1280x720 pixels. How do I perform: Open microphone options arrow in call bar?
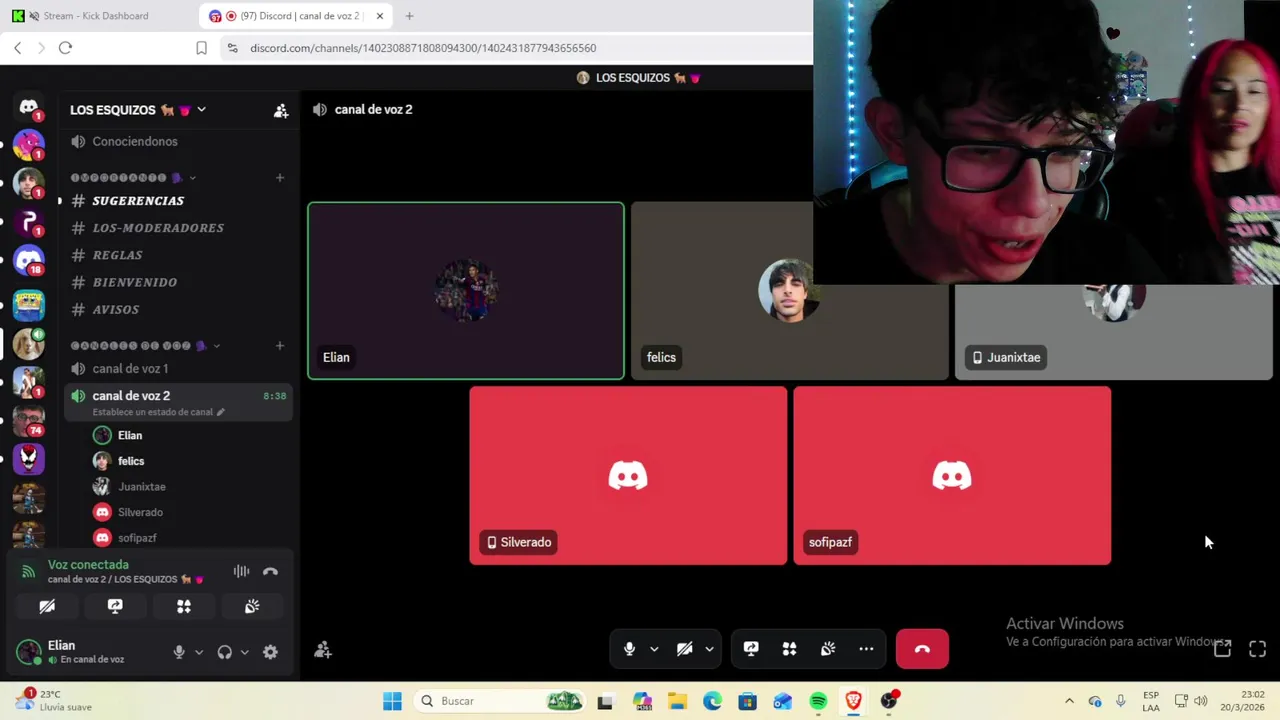[x=654, y=649]
